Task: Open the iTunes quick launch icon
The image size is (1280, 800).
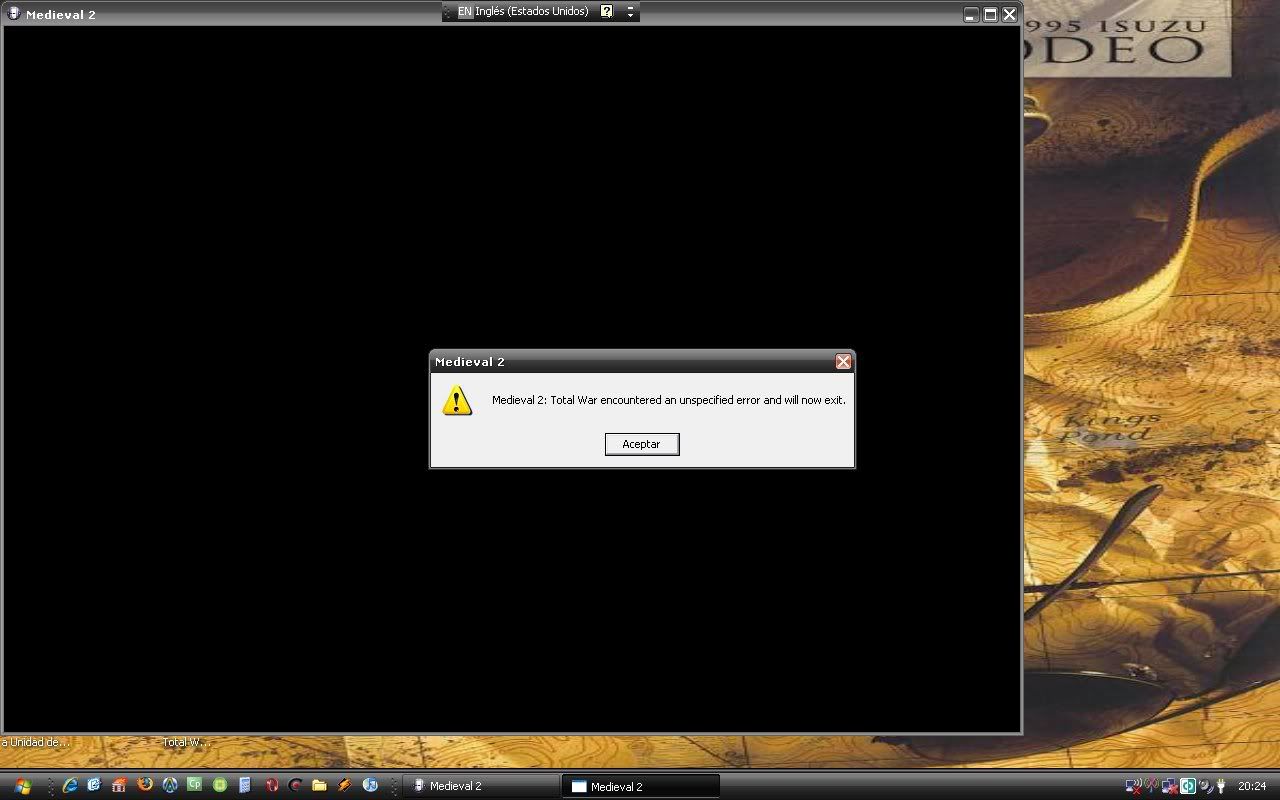Action: point(370,786)
